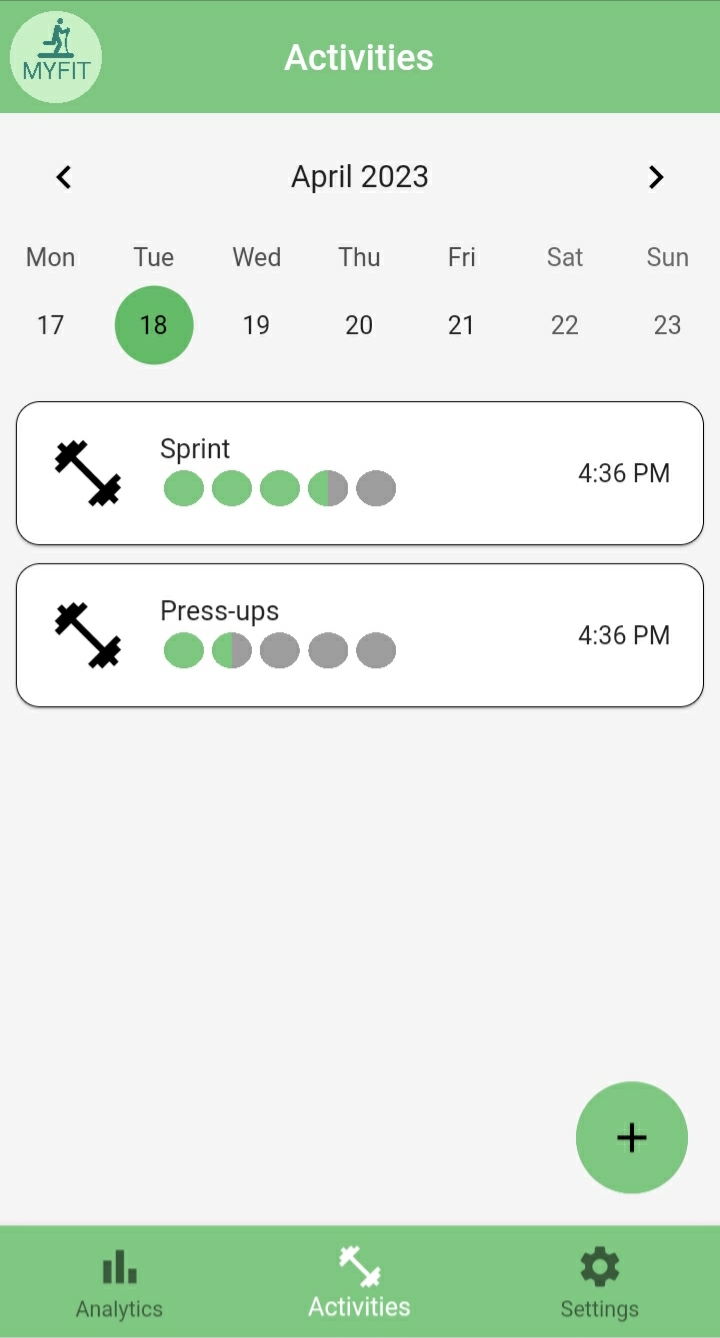Screen dimensions: 720x1338
Task: Click the half-filled fourth Sprint progress dot
Action: pyautogui.click(x=328, y=489)
